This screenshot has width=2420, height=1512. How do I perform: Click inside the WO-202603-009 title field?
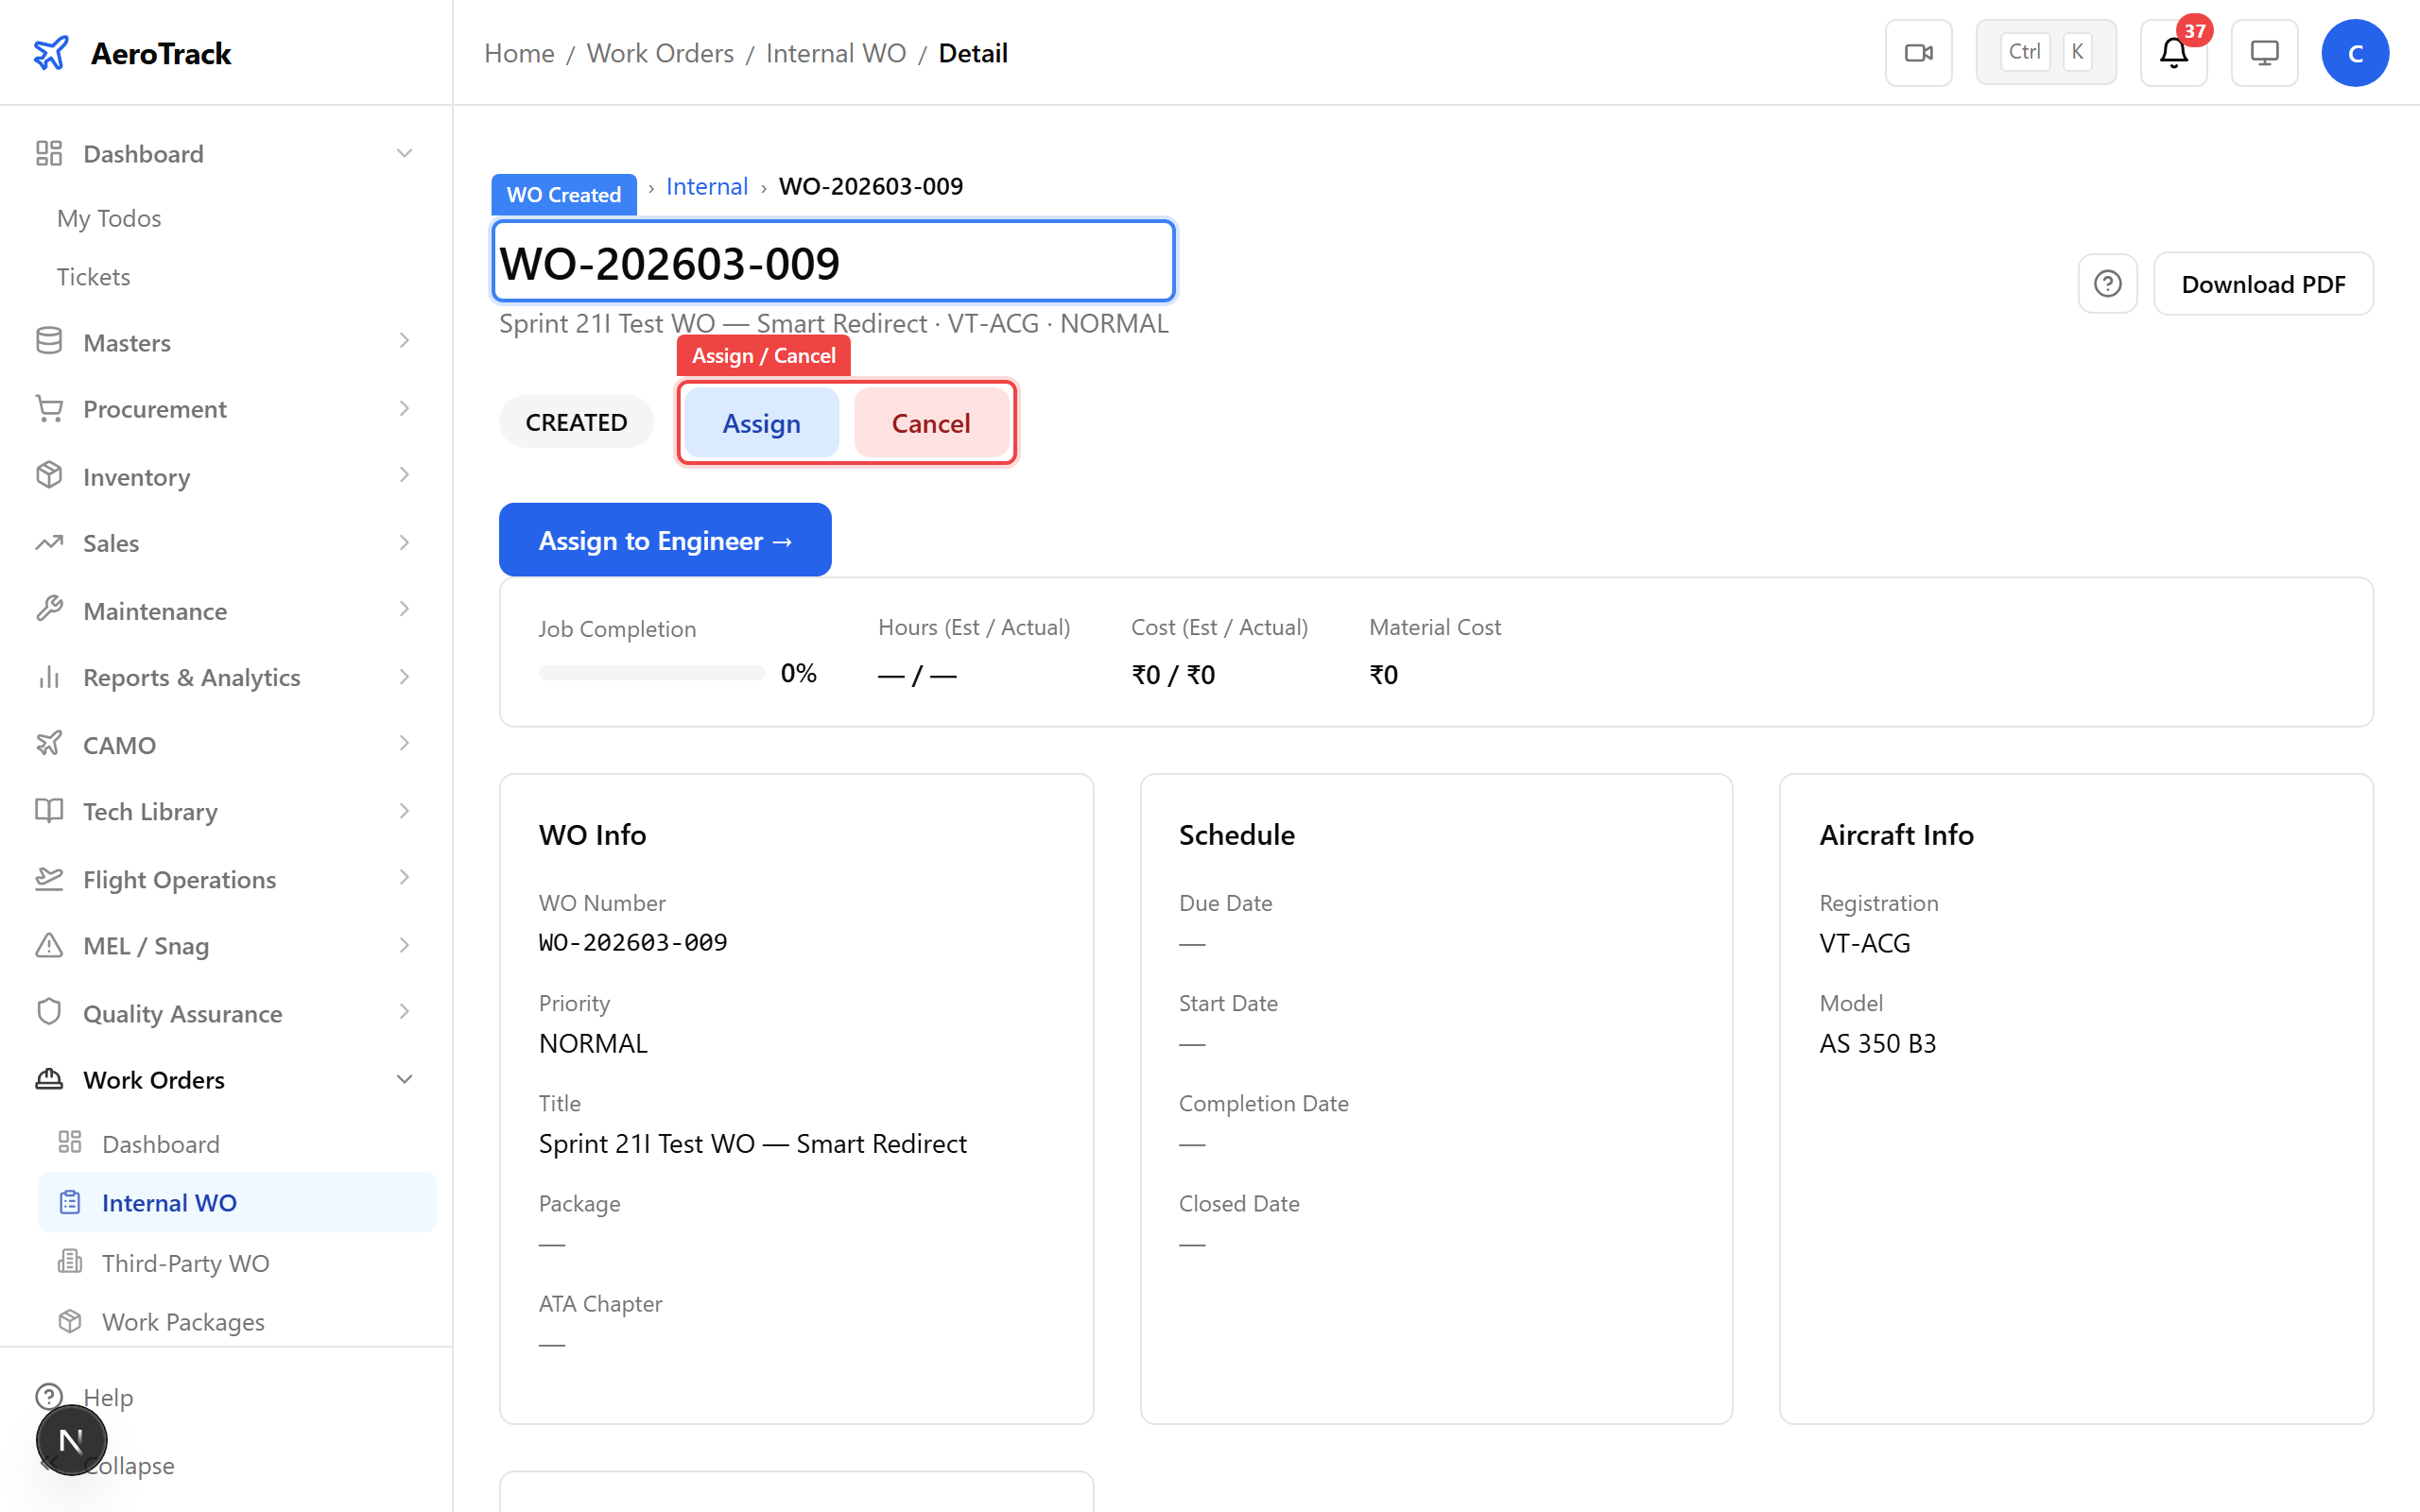point(833,261)
